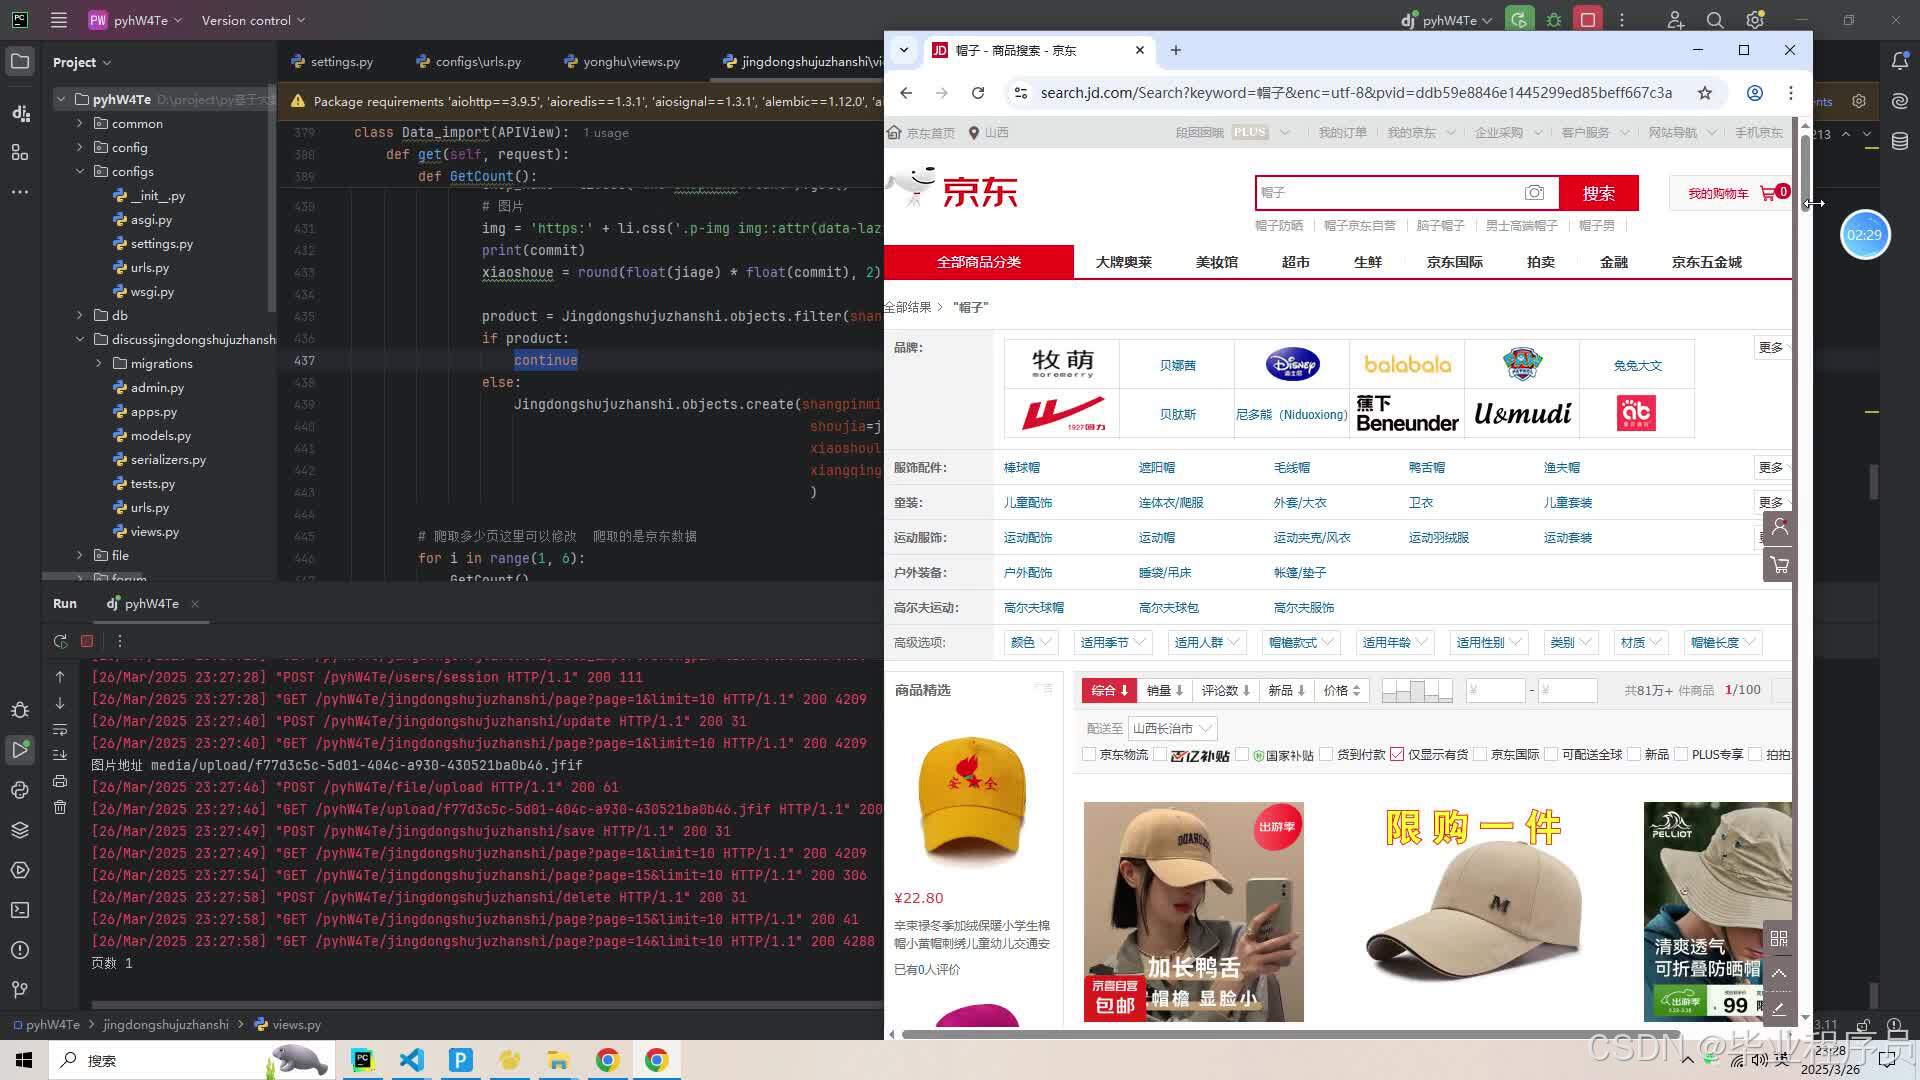The width and height of the screenshot is (1920, 1080).
Task: Open beige cap 限购一件 product thumbnail
Action: [1473, 912]
